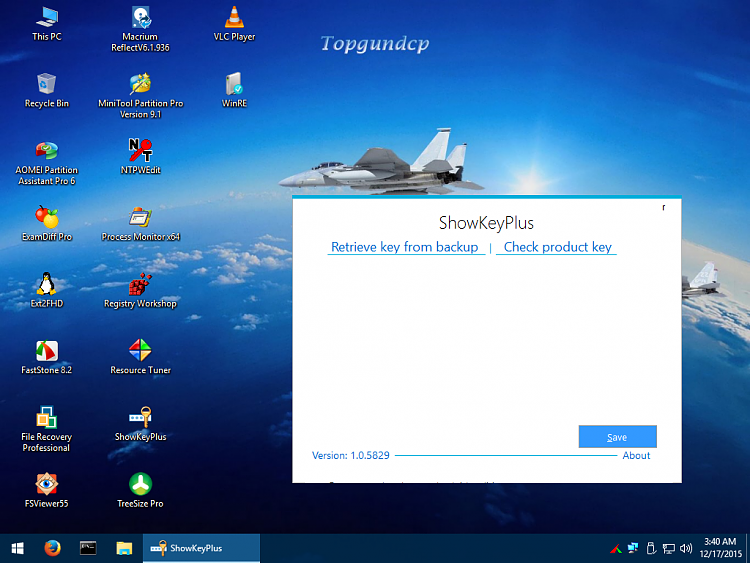Launch File Recovery Professional
Viewport: 750px width, 563px height.
pyautogui.click(x=46, y=429)
